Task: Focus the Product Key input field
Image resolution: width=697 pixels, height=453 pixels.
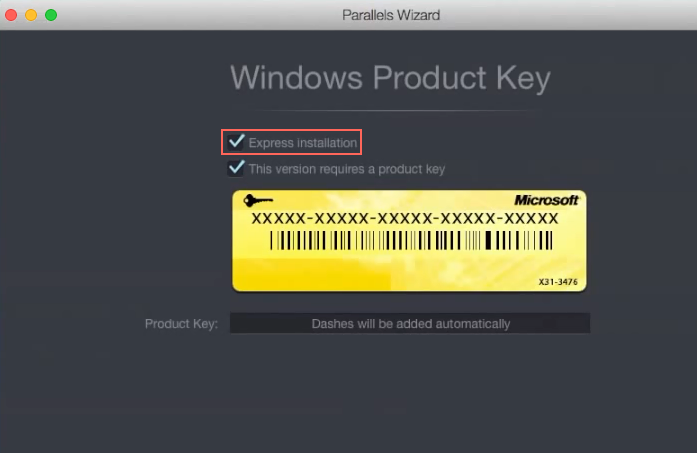Action: [410, 323]
